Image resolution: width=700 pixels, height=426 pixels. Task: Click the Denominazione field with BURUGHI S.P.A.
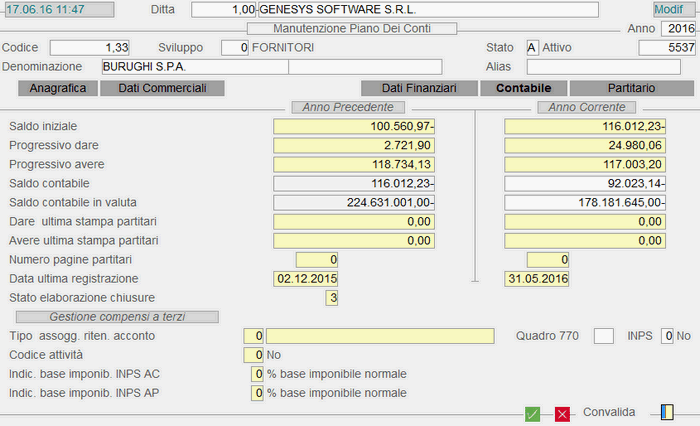click(x=194, y=67)
